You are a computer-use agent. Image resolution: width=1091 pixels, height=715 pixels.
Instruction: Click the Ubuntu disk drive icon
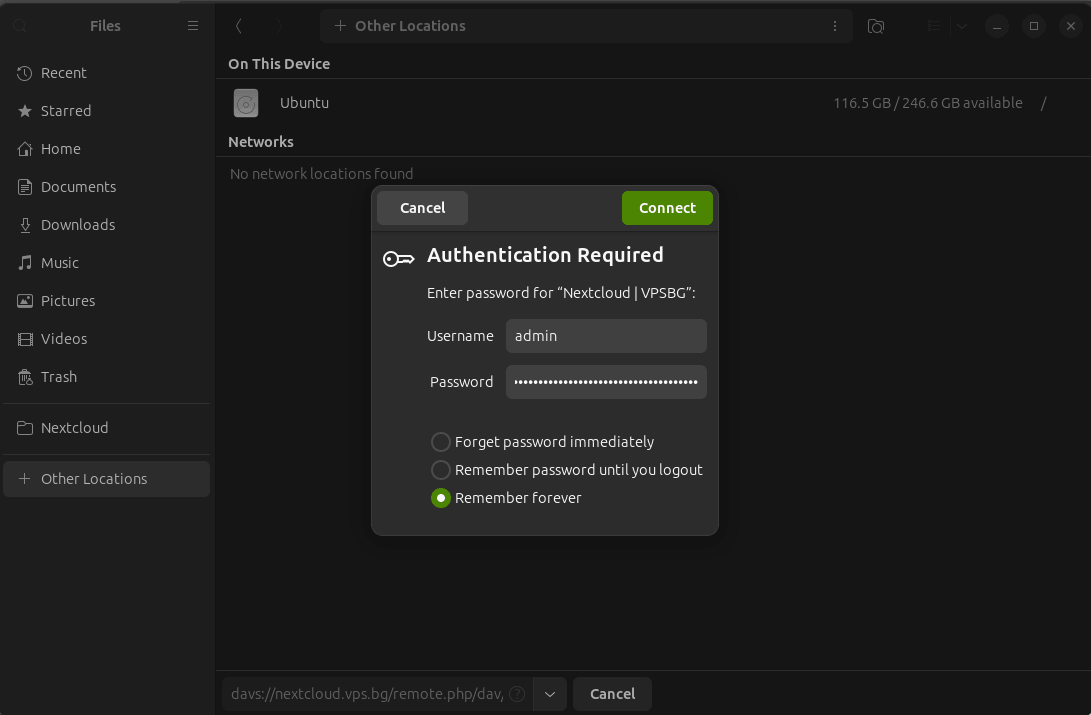tap(246, 103)
